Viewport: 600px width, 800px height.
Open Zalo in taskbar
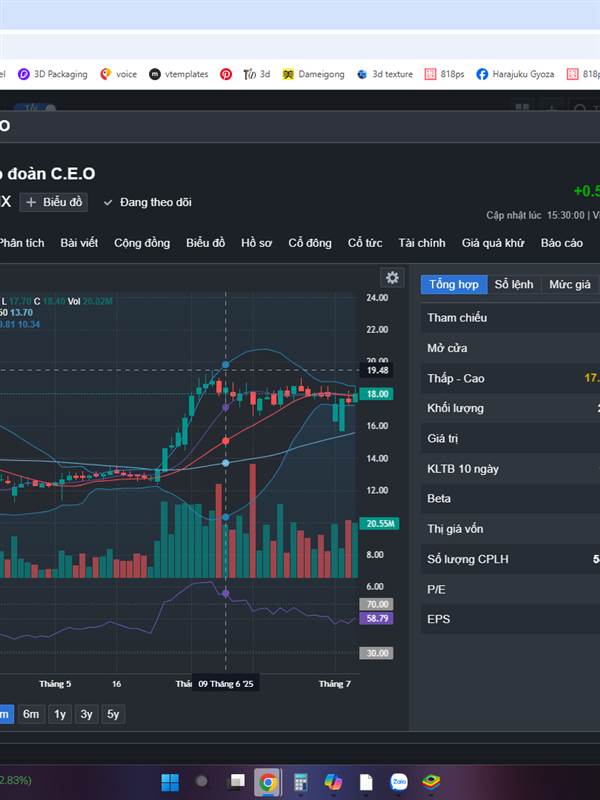pyautogui.click(x=399, y=782)
